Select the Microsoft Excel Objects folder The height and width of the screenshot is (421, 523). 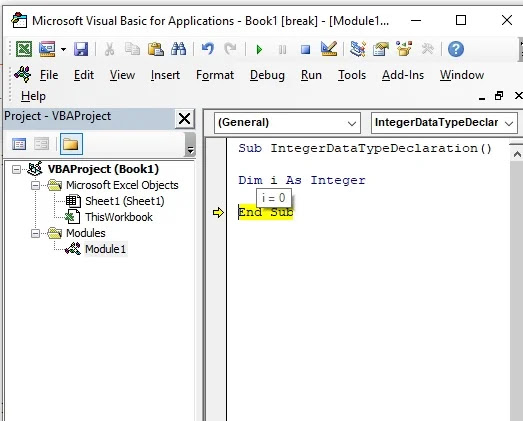122,185
